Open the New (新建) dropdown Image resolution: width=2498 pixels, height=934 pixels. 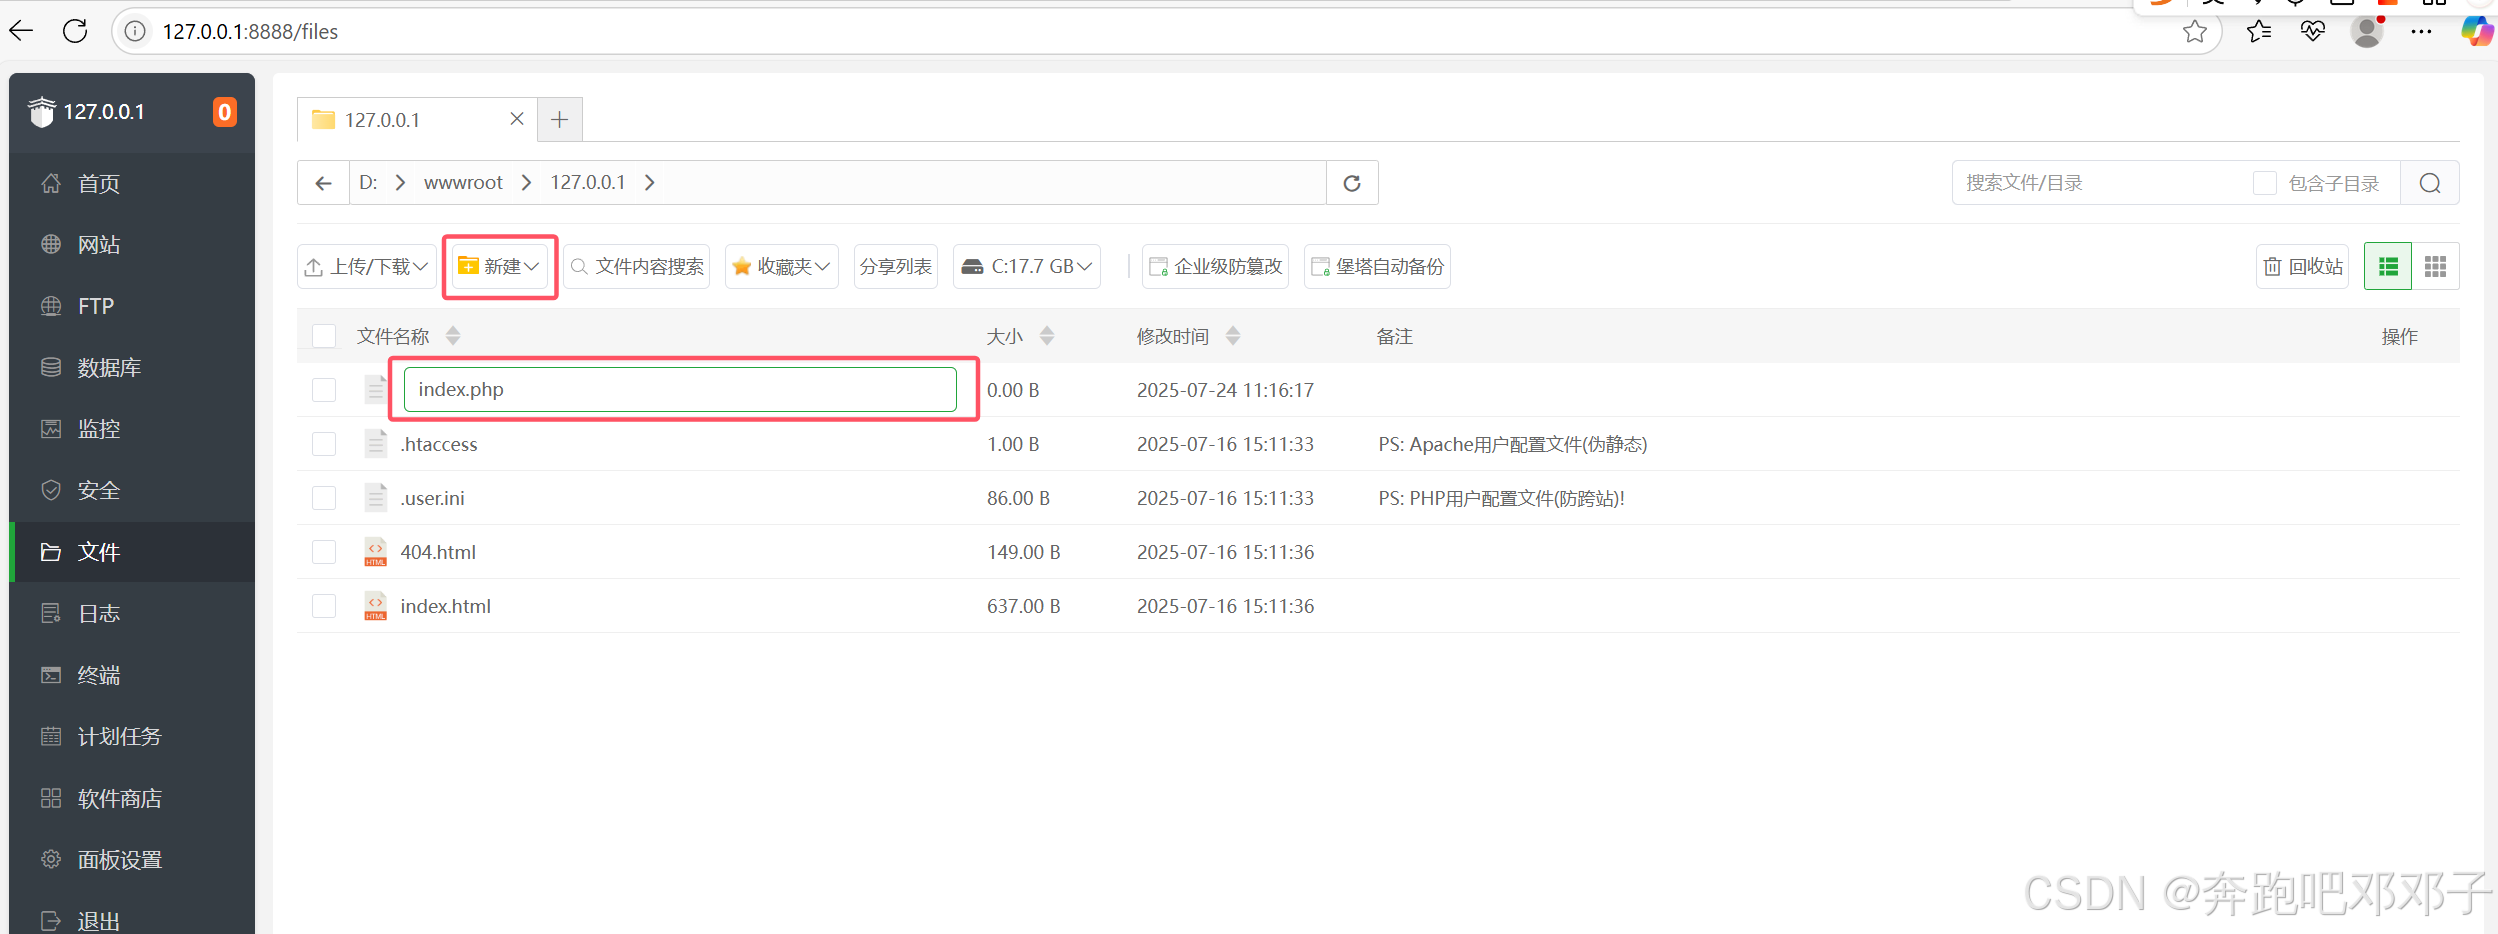pyautogui.click(x=500, y=266)
